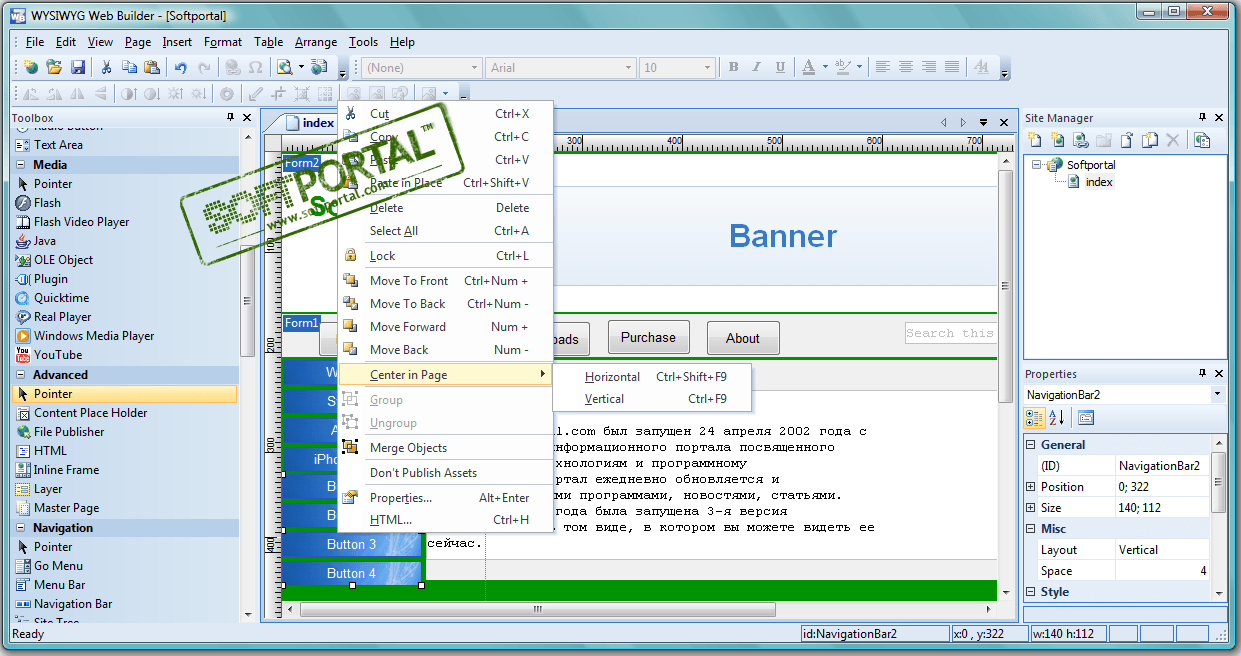This screenshot has height=656, width=1241.
Task: Open the Insert menu
Action: pos(177,42)
